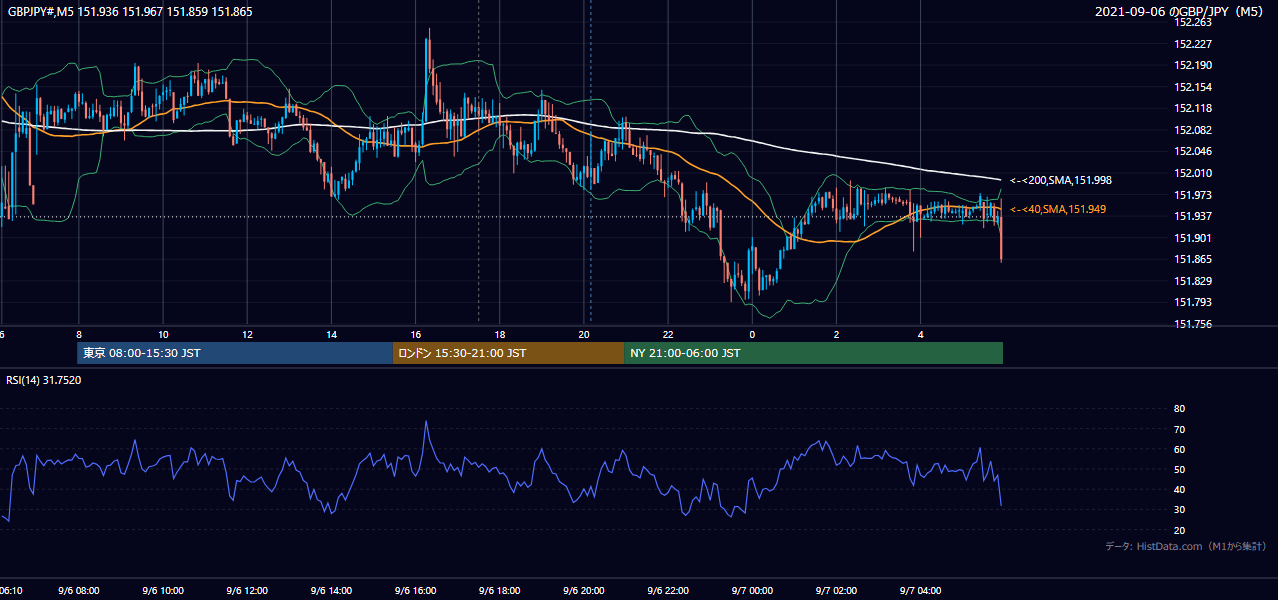Click the 151.865 price axis label
The height and width of the screenshot is (600, 1278).
(x=1192, y=259)
